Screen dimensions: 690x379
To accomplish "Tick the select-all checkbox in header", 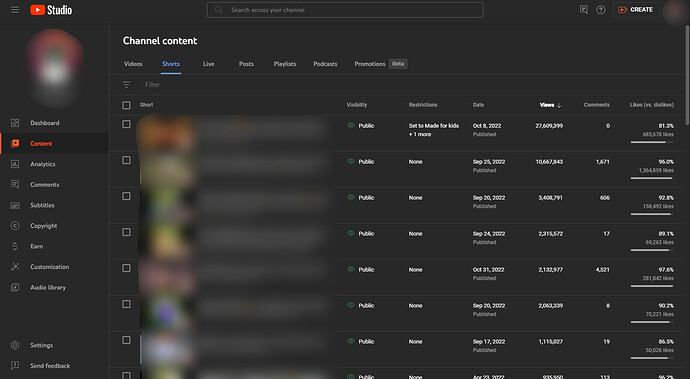I will 126,105.
